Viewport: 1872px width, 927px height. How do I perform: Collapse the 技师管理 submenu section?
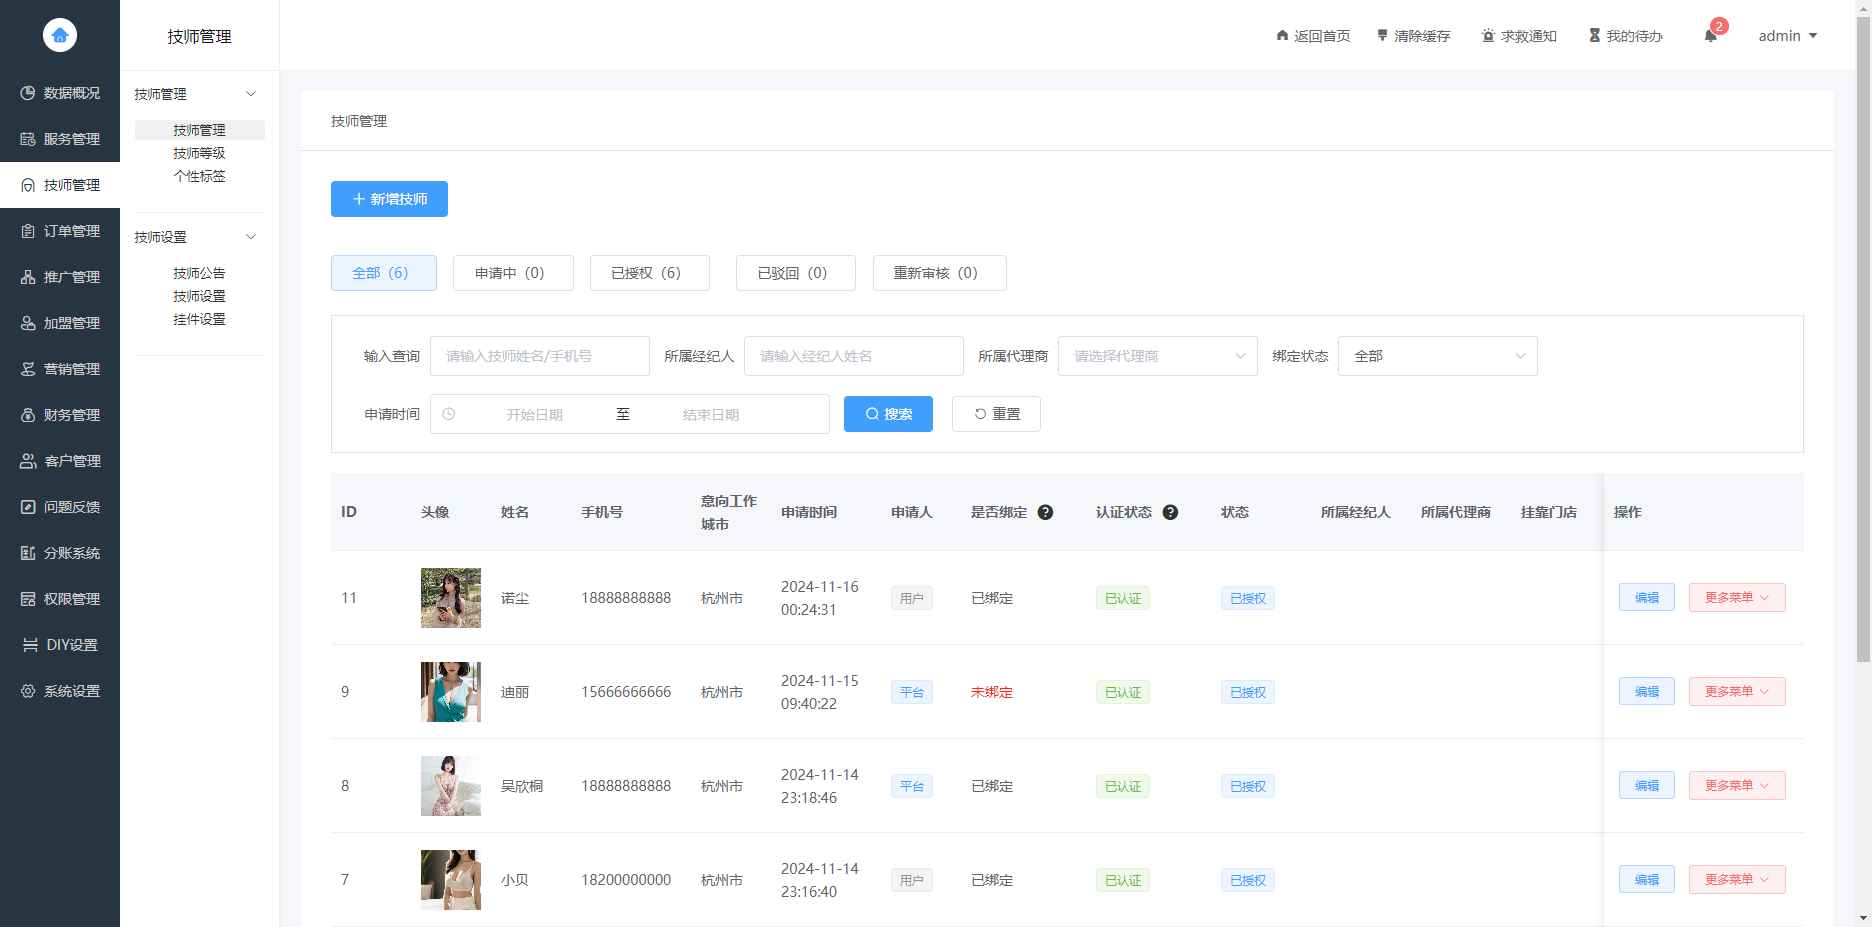point(251,93)
